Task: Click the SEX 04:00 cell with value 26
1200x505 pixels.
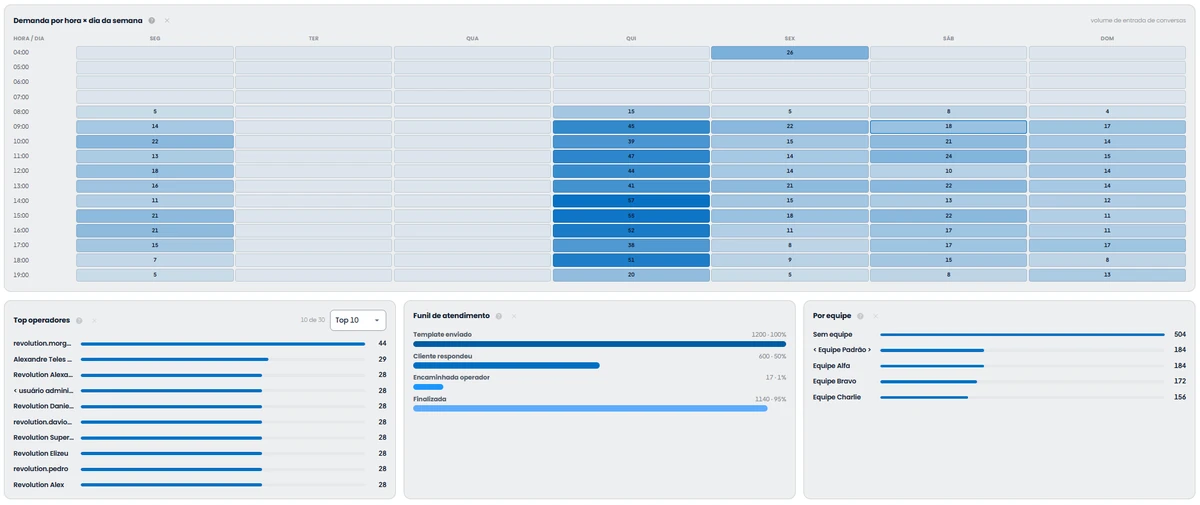Action: pos(790,52)
